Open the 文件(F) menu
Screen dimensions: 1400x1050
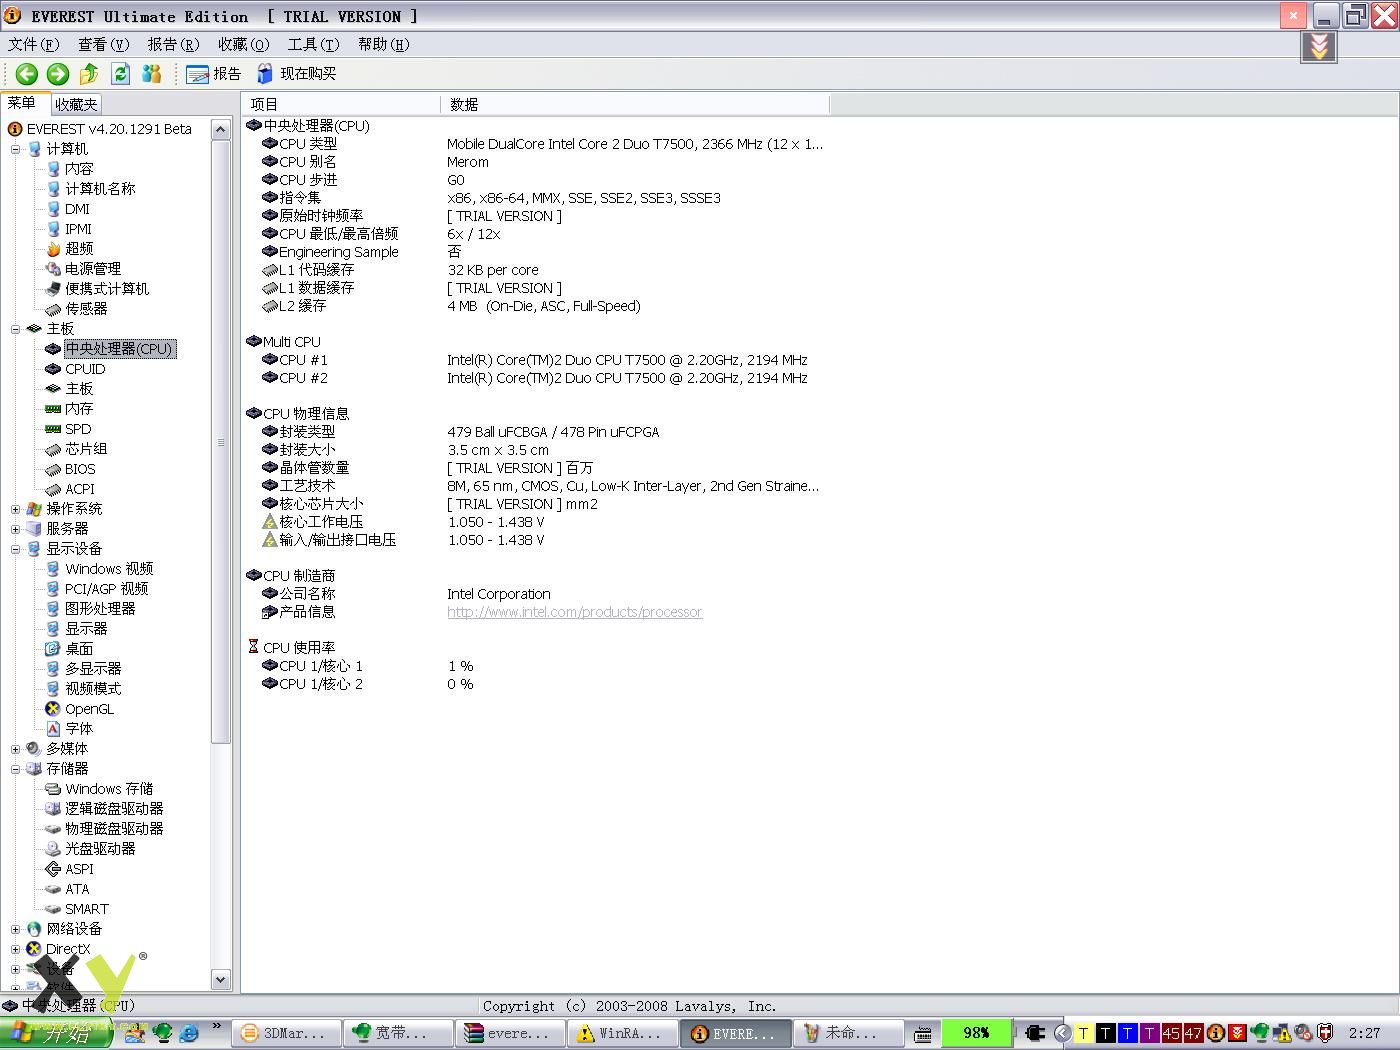(34, 44)
